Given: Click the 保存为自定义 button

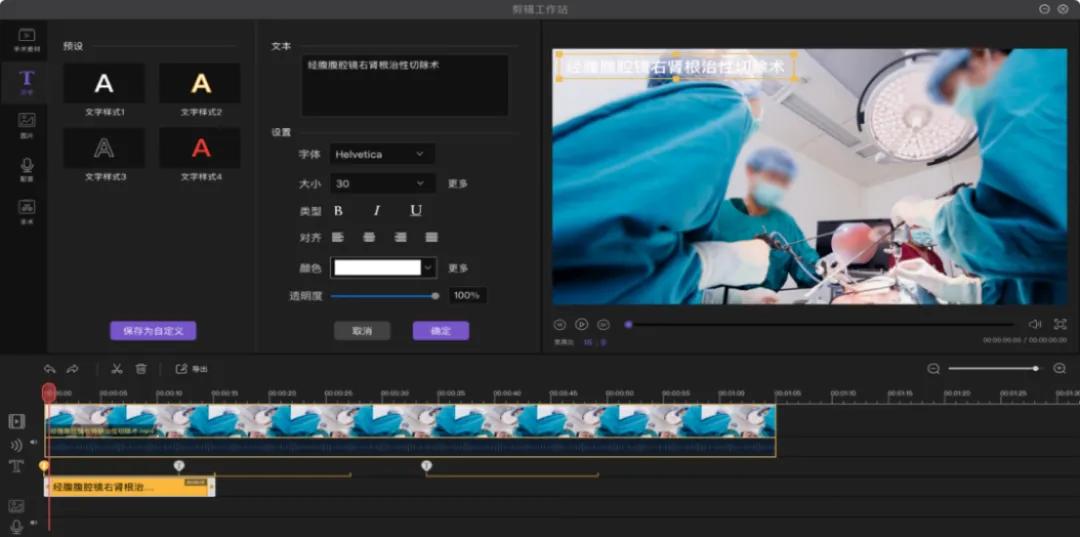Looking at the screenshot, I should pos(153,330).
